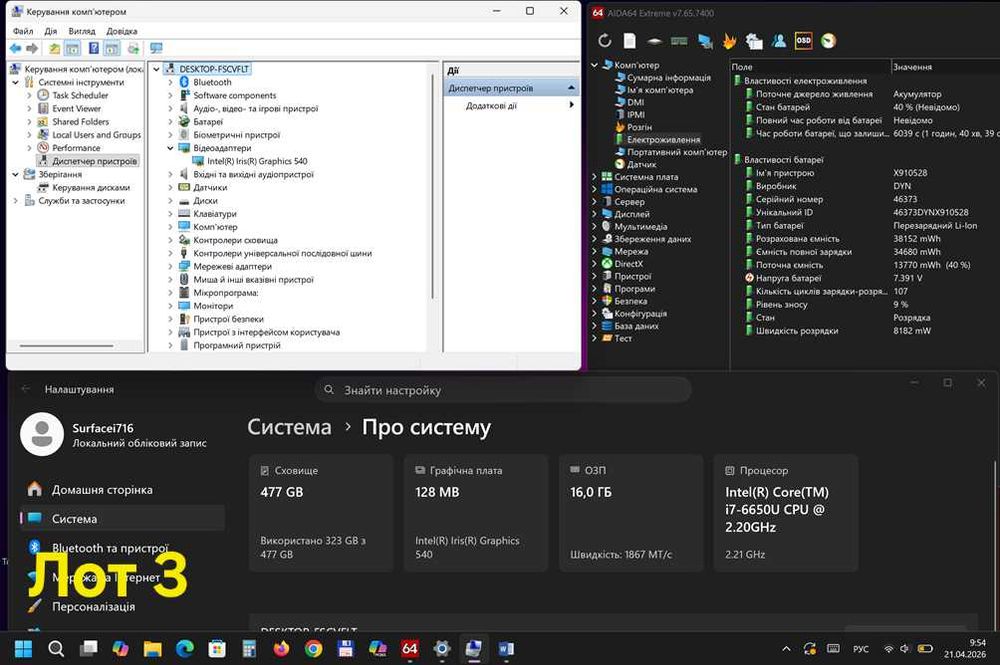Click Settings back arrow button
Image resolution: width=1000 pixels, height=665 pixels.
pos(26,389)
